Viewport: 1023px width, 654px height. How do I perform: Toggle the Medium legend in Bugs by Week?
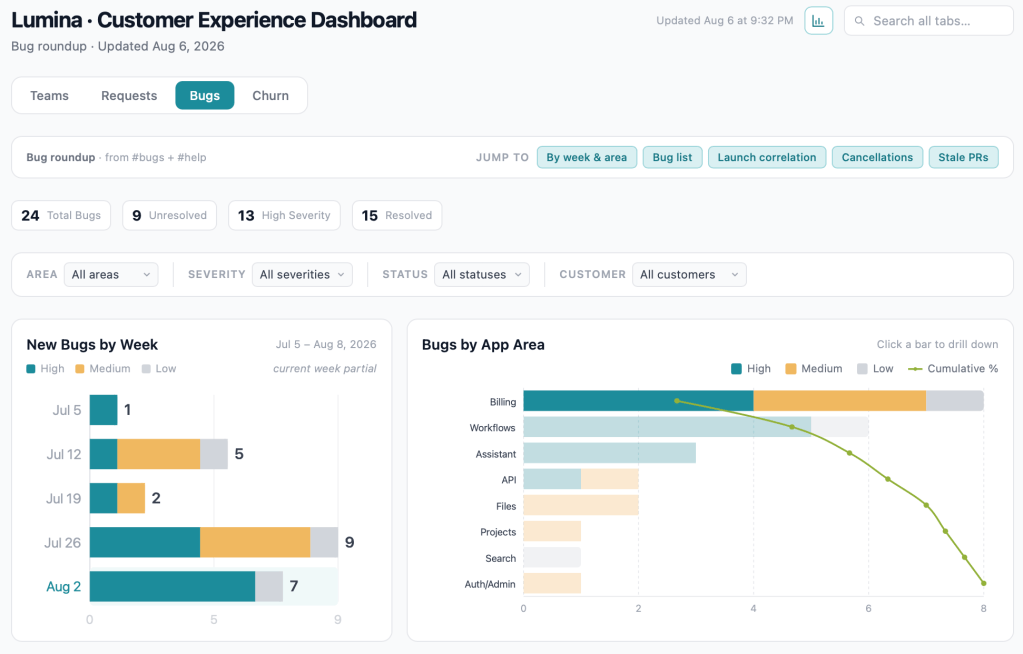pos(102,369)
